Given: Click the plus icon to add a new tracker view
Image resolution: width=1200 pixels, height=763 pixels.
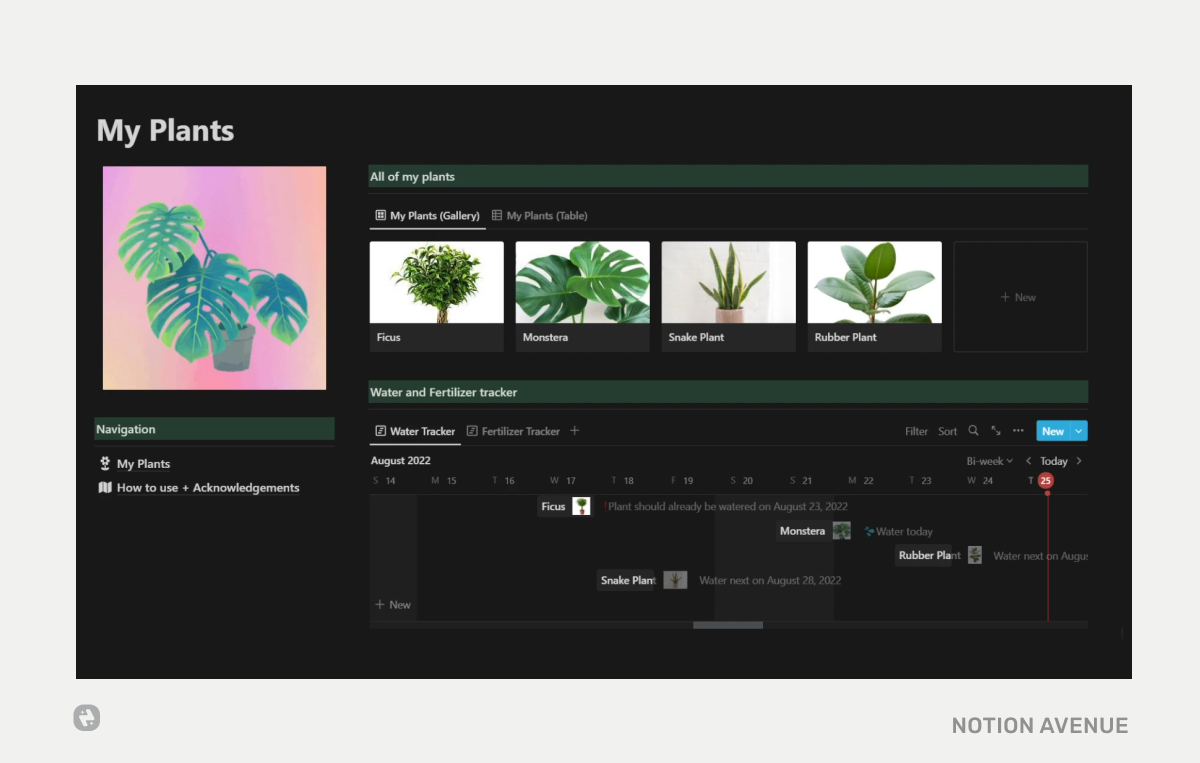Looking at the screenshot, I should 575,430.
